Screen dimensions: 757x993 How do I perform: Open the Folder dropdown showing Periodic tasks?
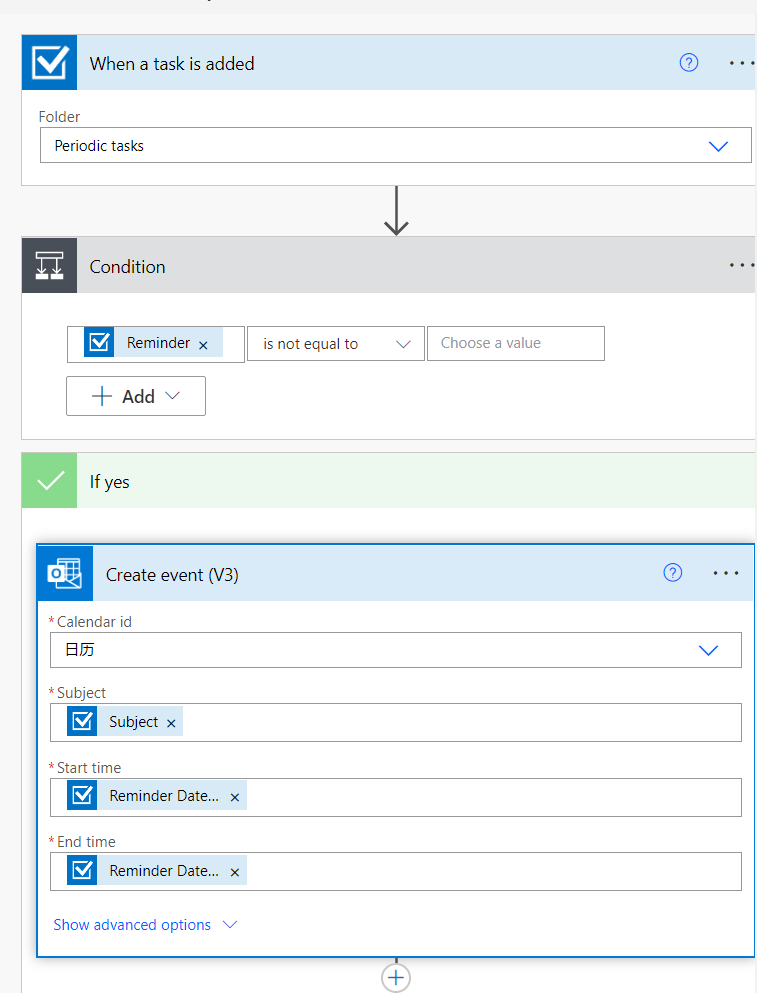pos(396,146)
